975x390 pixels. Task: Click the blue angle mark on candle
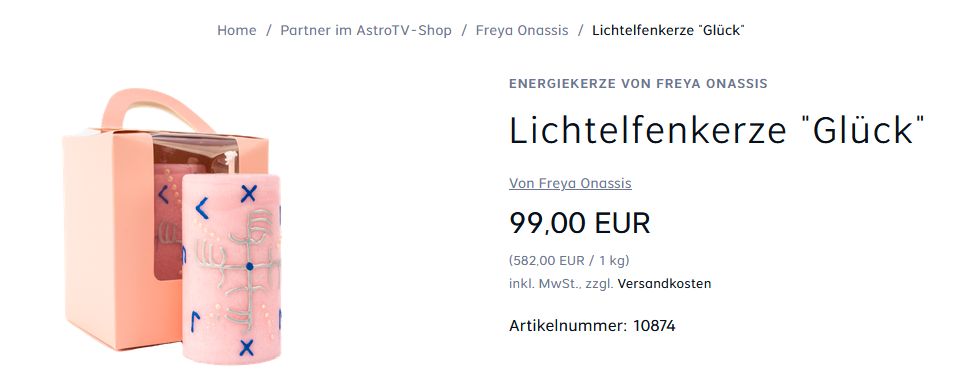coord(201,208)
